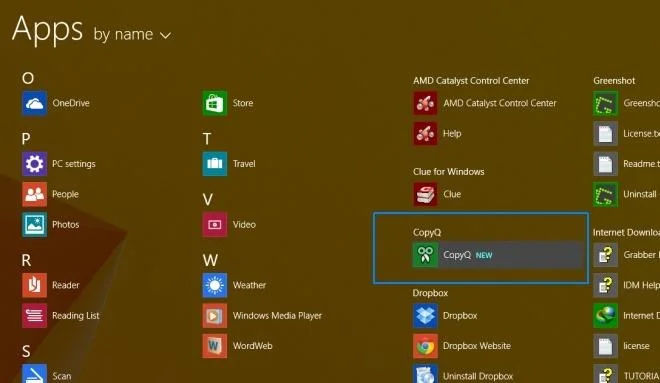Open lowercase license file under Internet Download
The height and width of the screenshot is (383, 660).
(x=622, y=346)
